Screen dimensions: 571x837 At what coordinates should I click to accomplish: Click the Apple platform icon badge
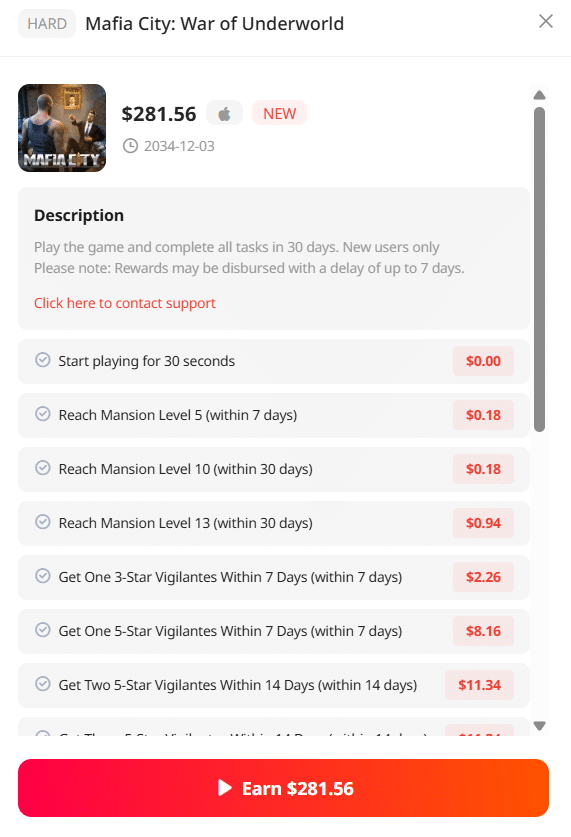(225, 113)
